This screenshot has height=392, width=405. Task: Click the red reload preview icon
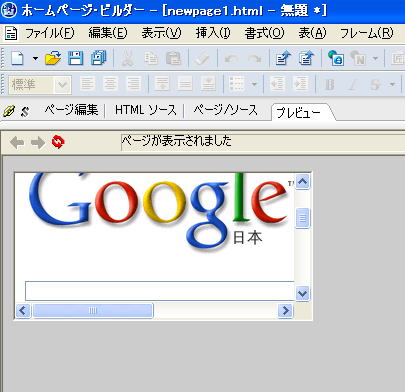pyautogui.click(x=58, y=142)
